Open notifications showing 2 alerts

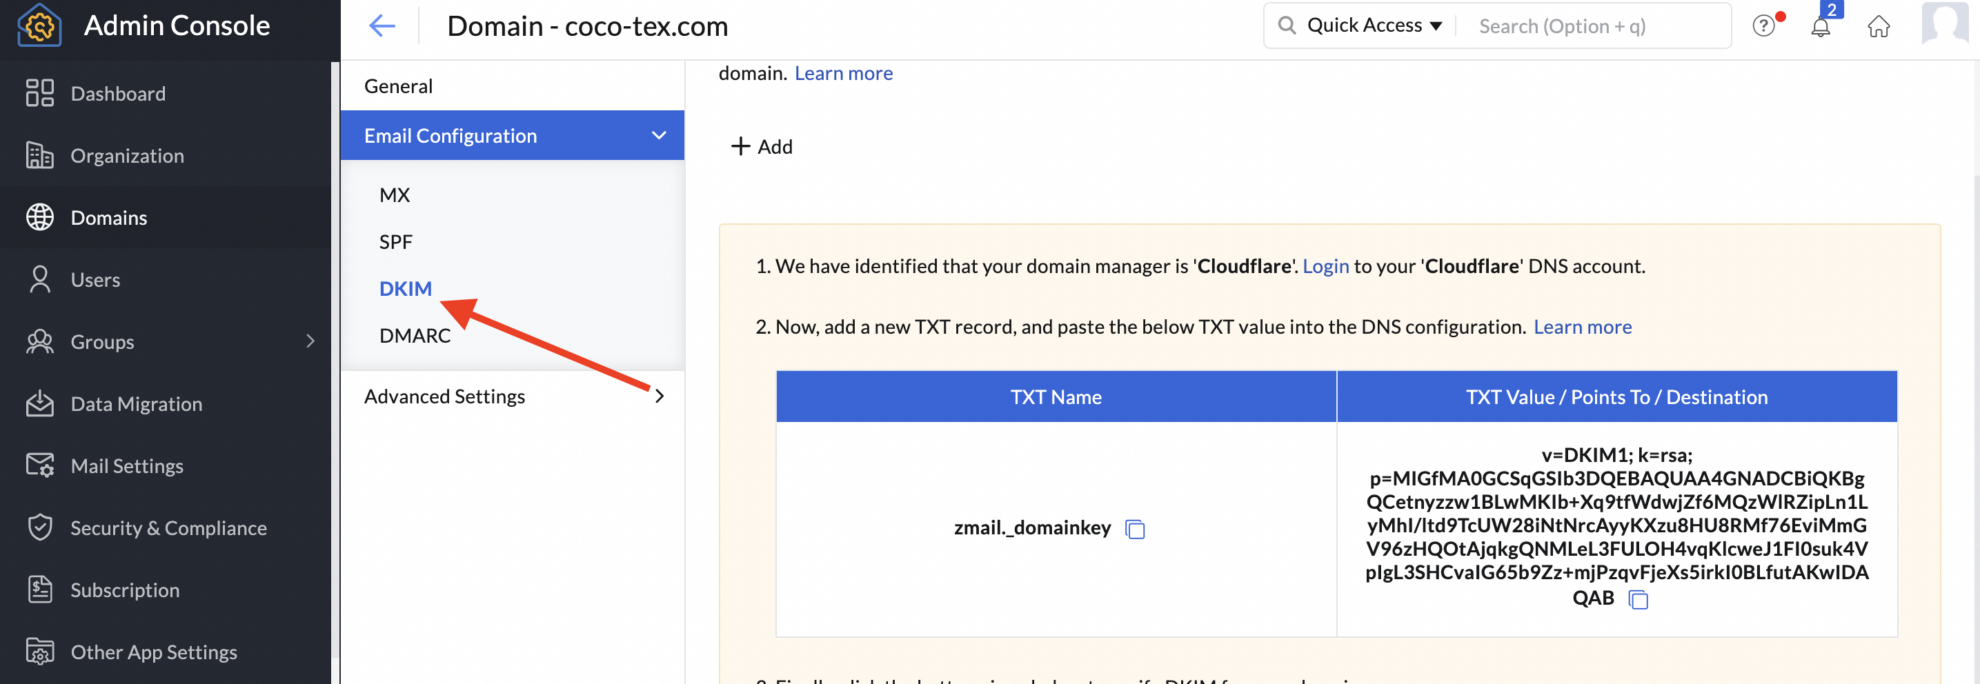click(x=1821, y=27)
